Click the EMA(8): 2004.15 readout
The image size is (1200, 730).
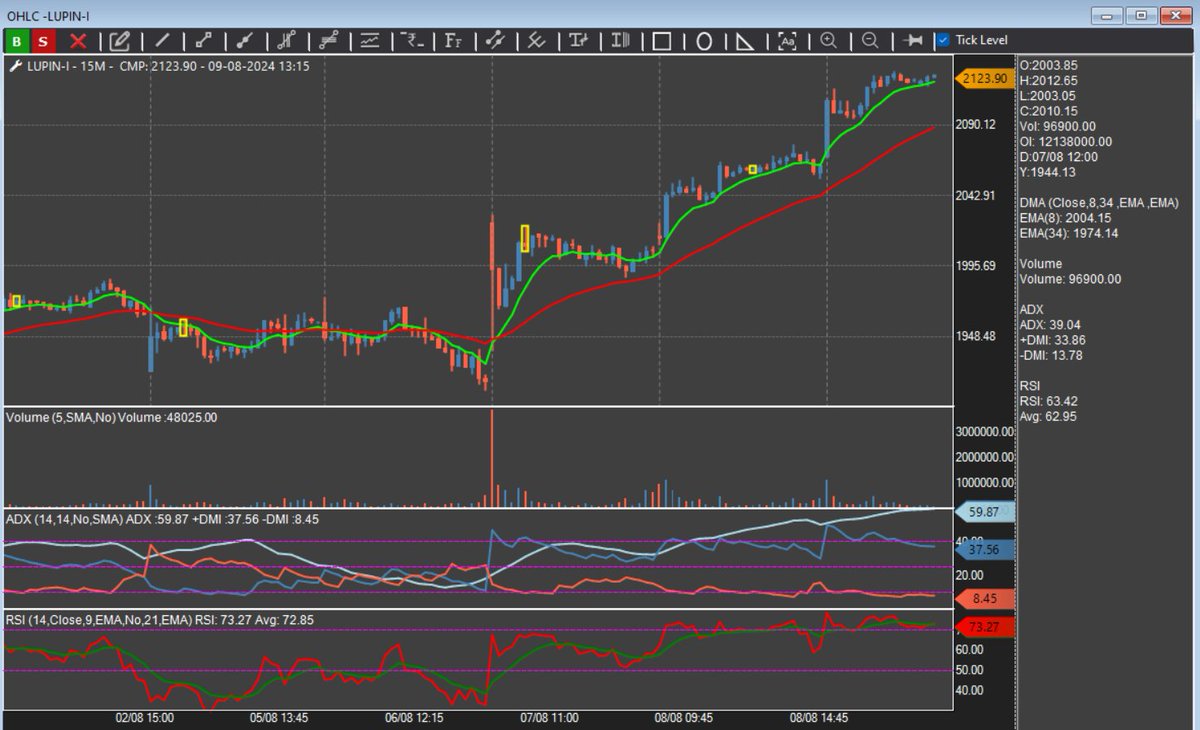tap(1066, 218)
